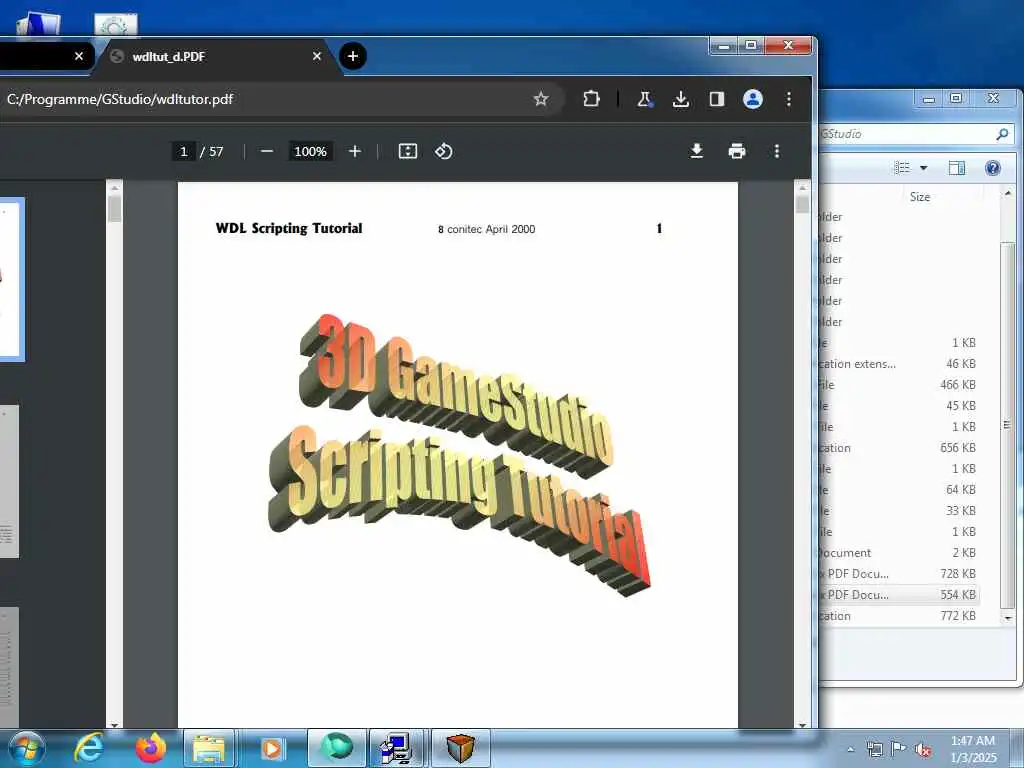1024x768 pixels.
Task: Select the 2 KB Document row
Action: 899,552
